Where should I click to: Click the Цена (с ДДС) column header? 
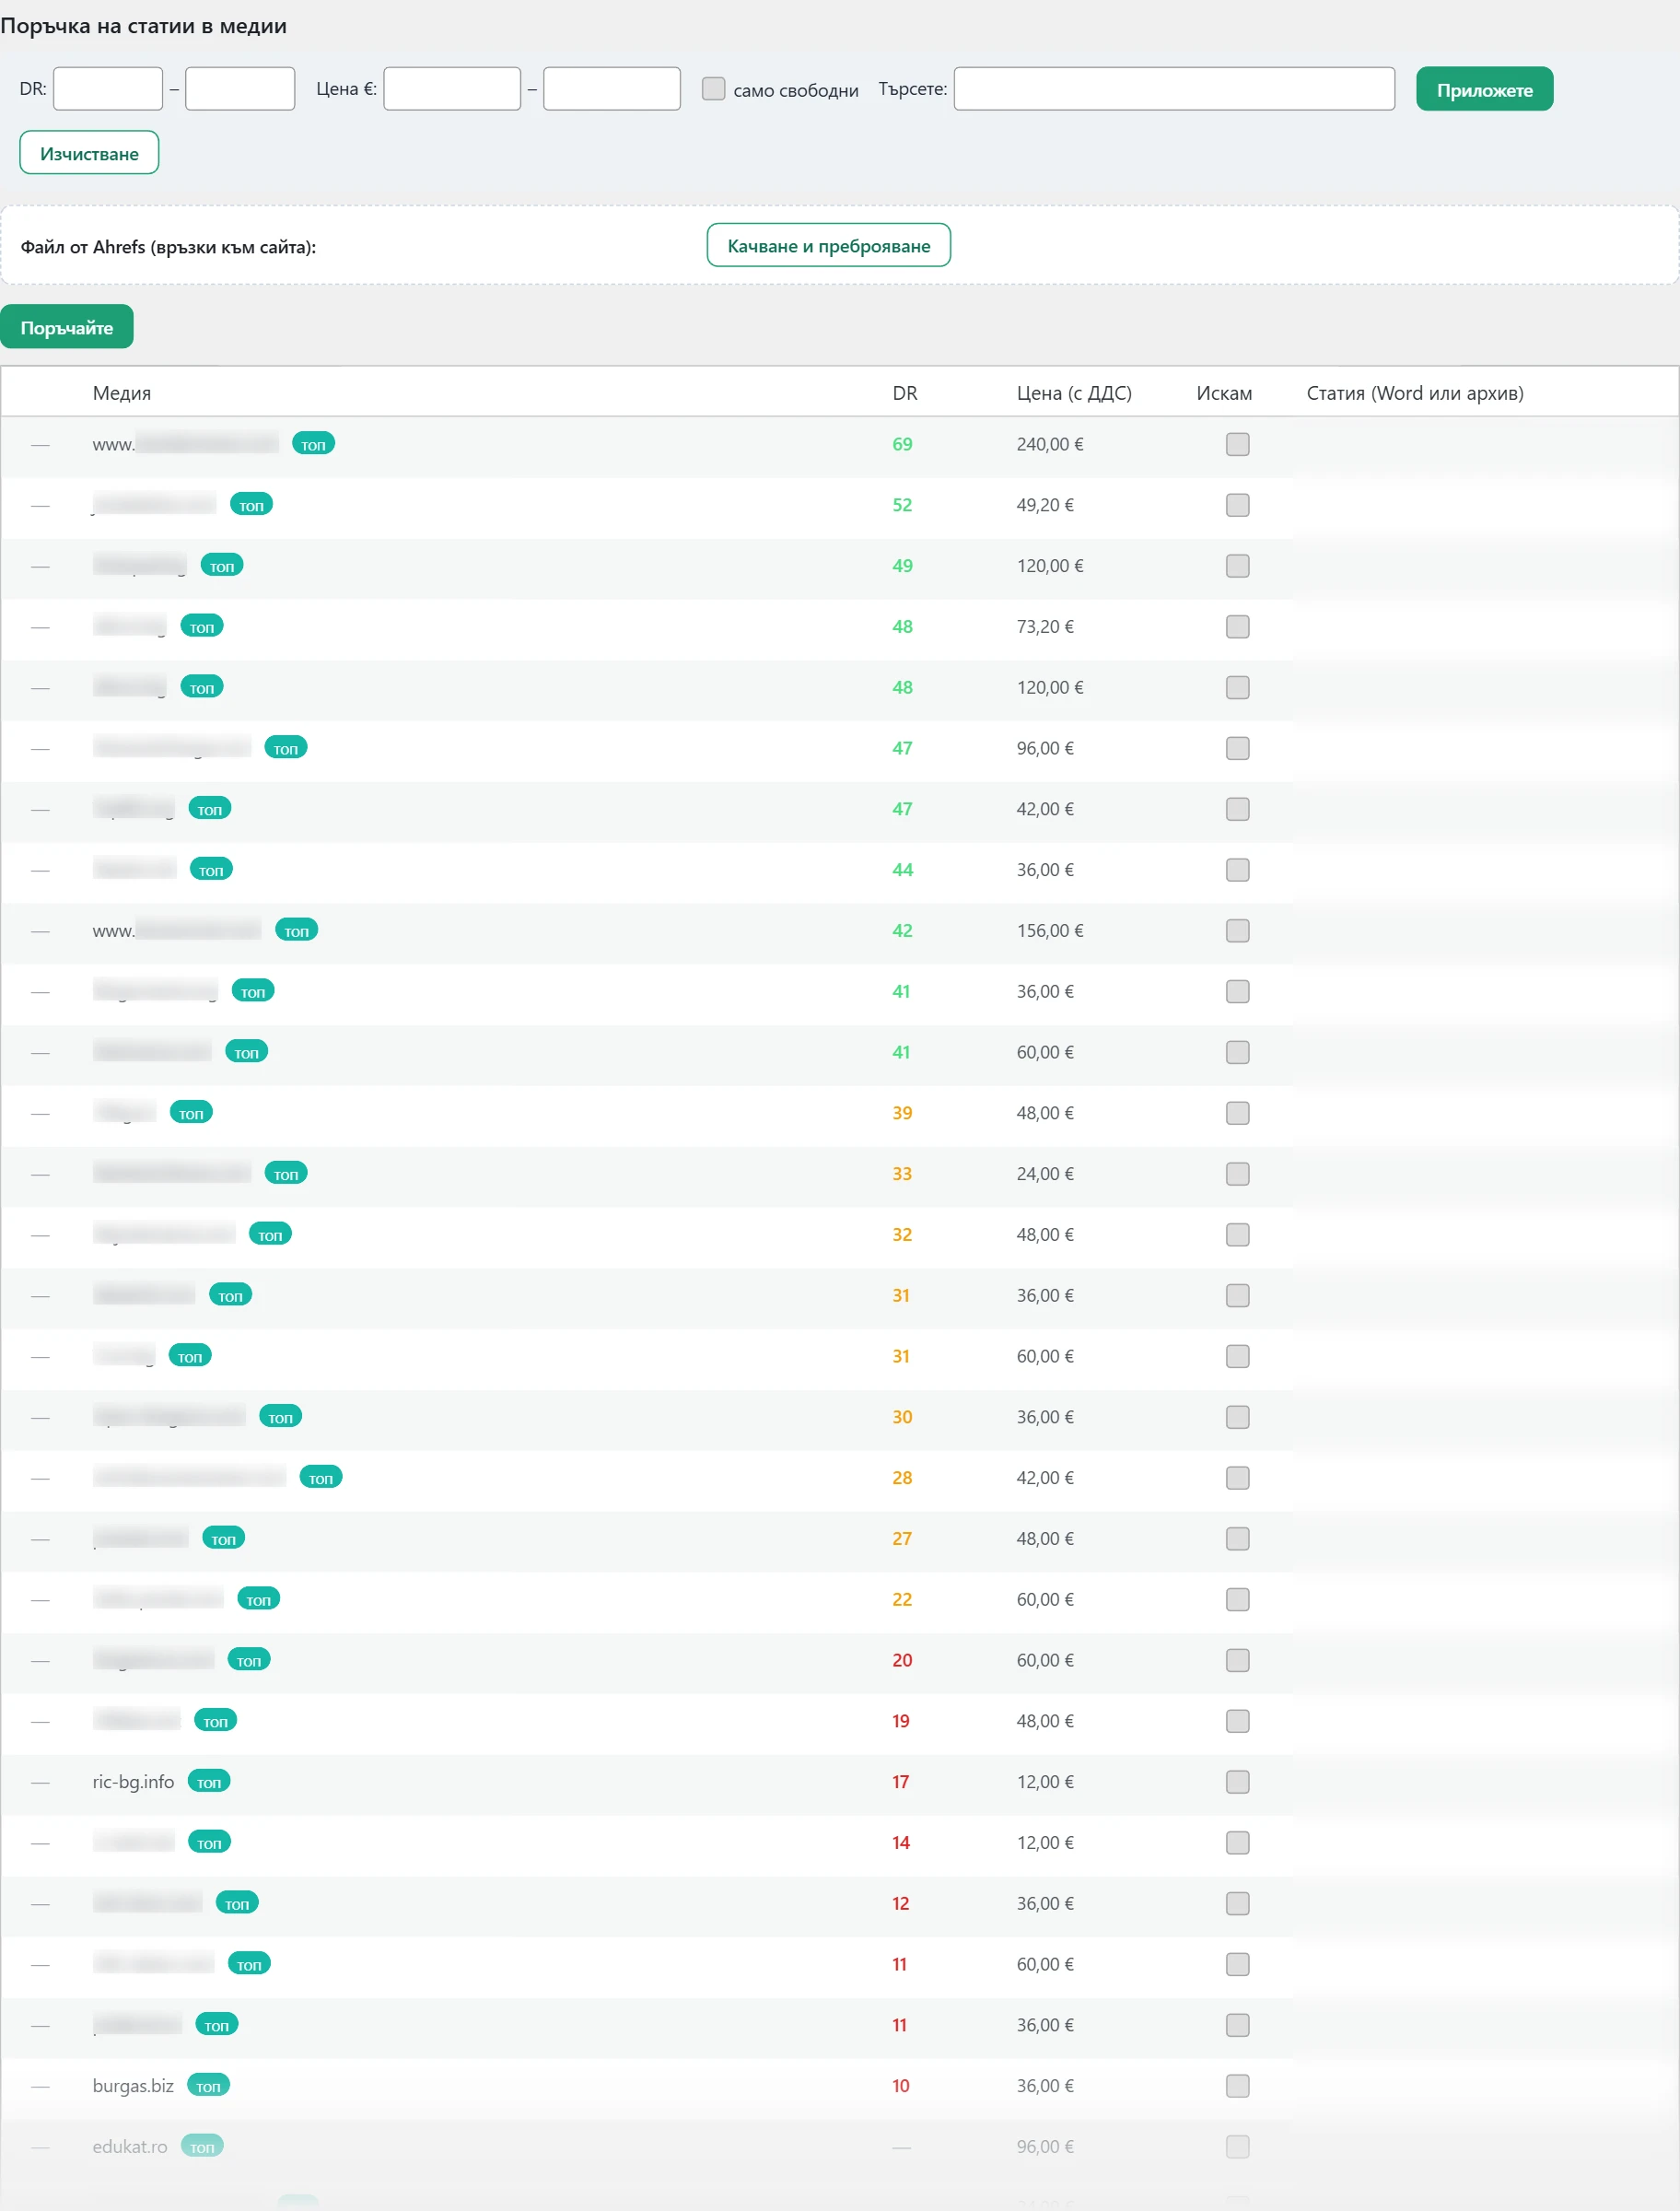pos(1074,393)
